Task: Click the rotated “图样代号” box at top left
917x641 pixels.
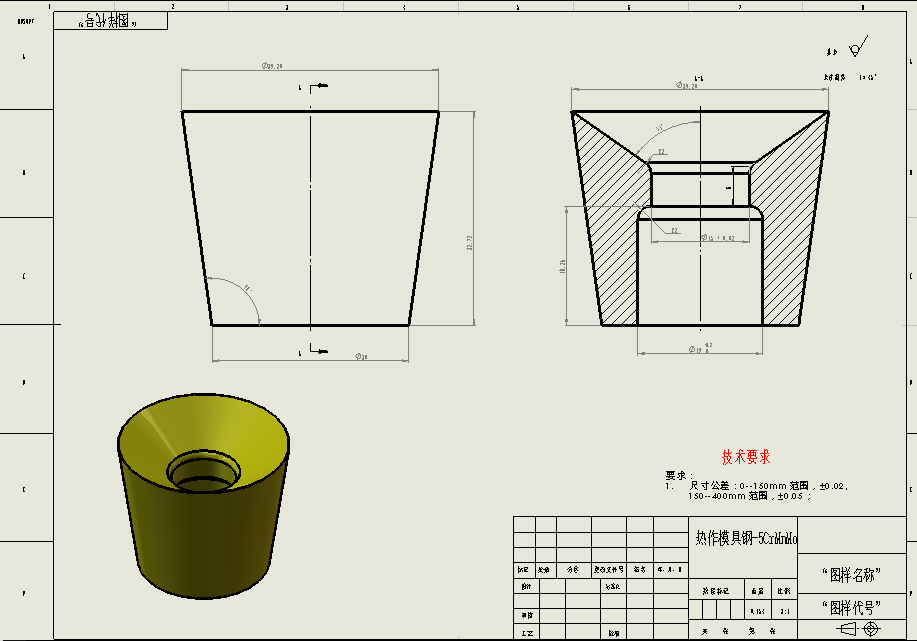Action: (x=111, y=21)
